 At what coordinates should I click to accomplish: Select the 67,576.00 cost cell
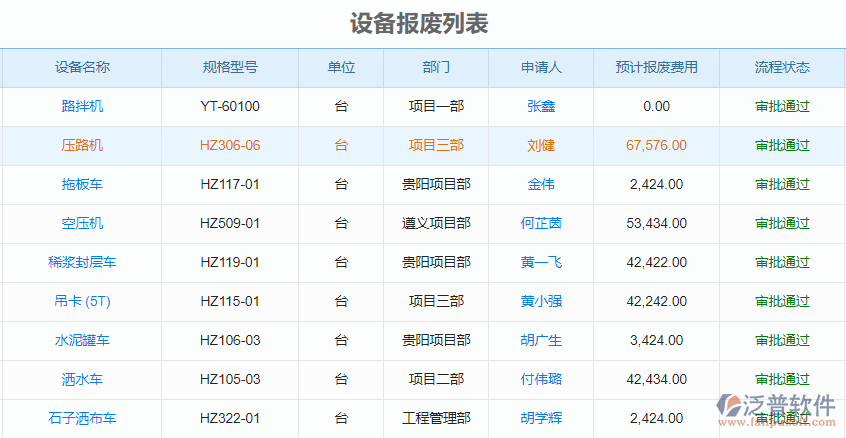656,145
